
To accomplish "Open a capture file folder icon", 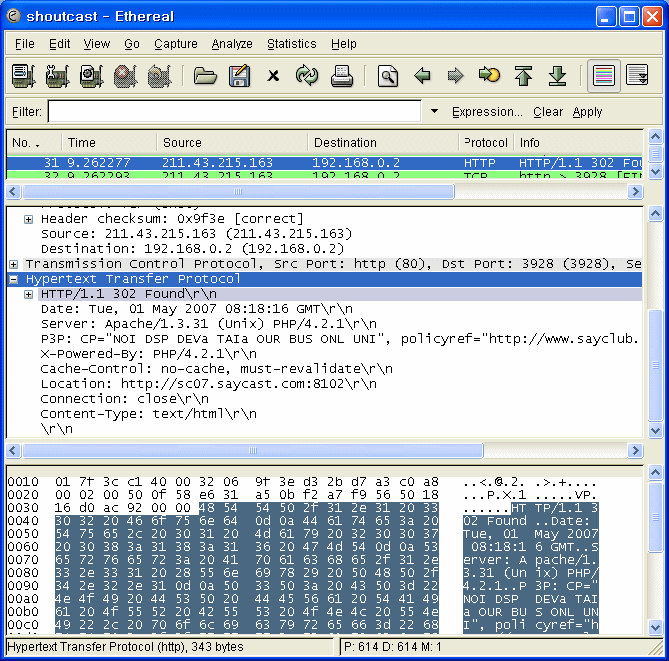I will click(x=205, y=76).
